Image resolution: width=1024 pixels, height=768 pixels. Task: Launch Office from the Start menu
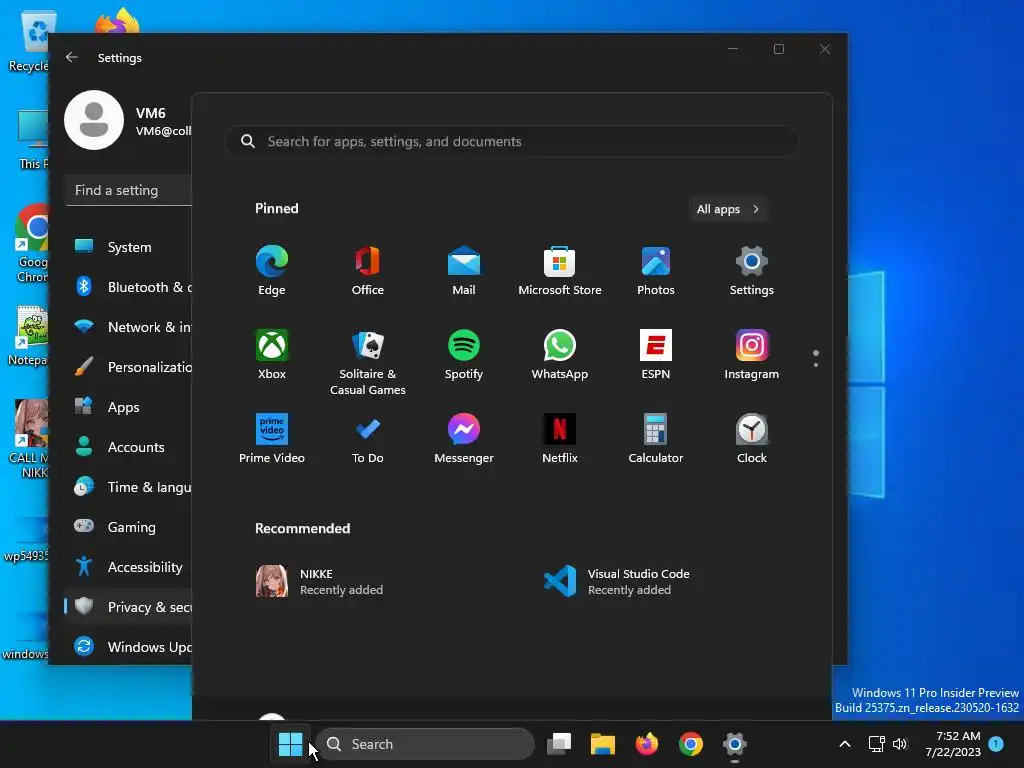(368, 270)
